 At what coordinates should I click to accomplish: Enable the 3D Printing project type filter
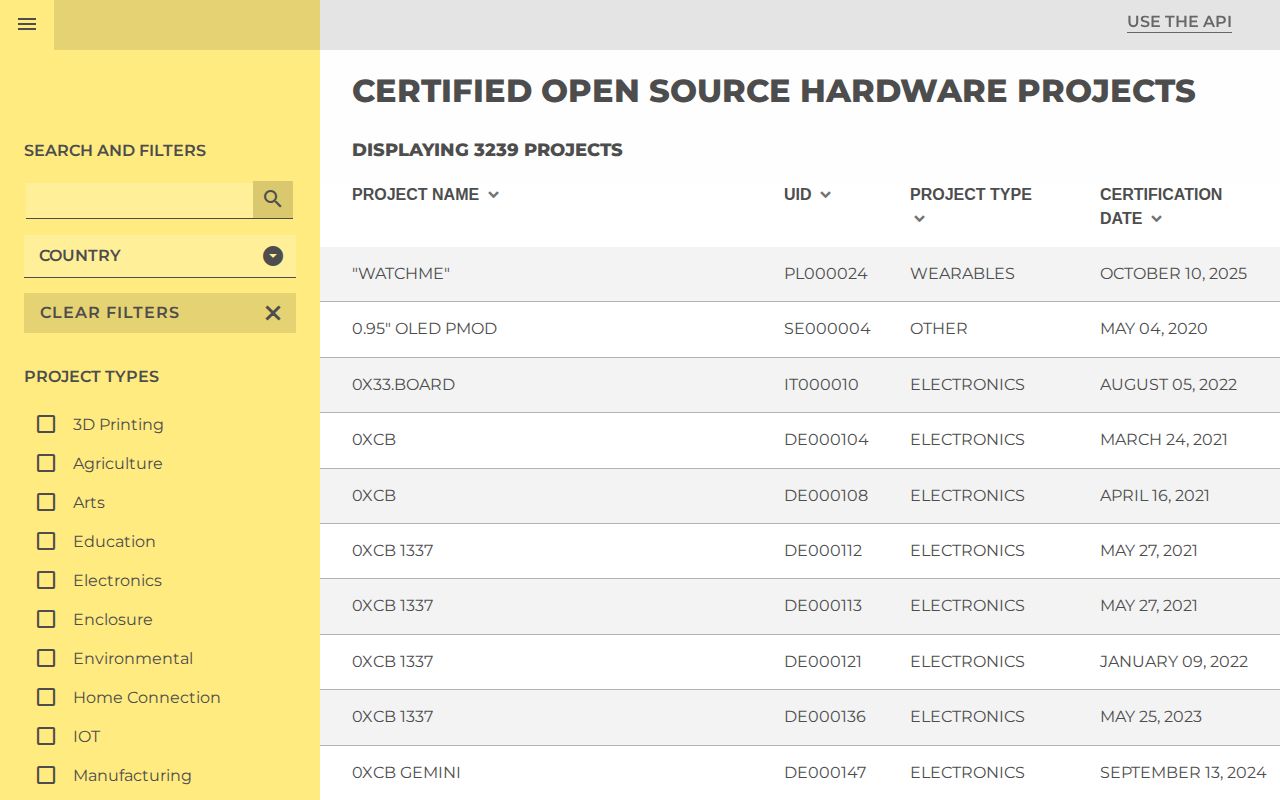point(46,424)
